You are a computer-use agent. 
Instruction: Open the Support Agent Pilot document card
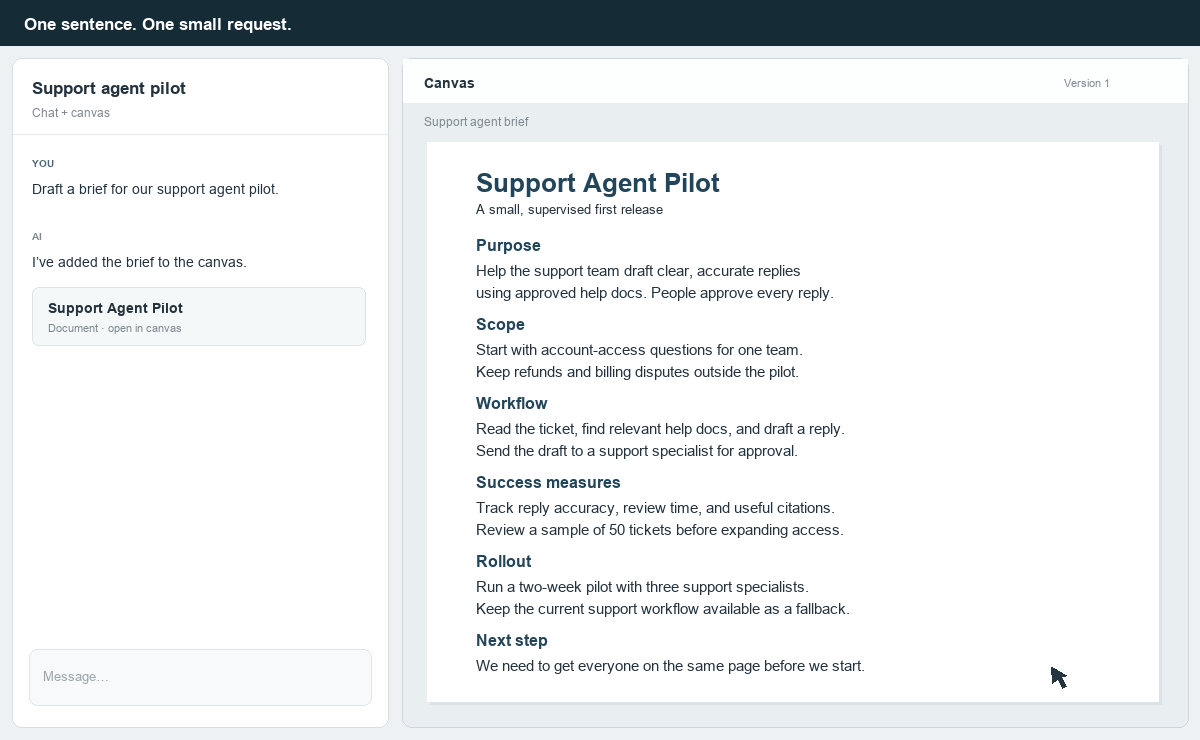[199, 317]
